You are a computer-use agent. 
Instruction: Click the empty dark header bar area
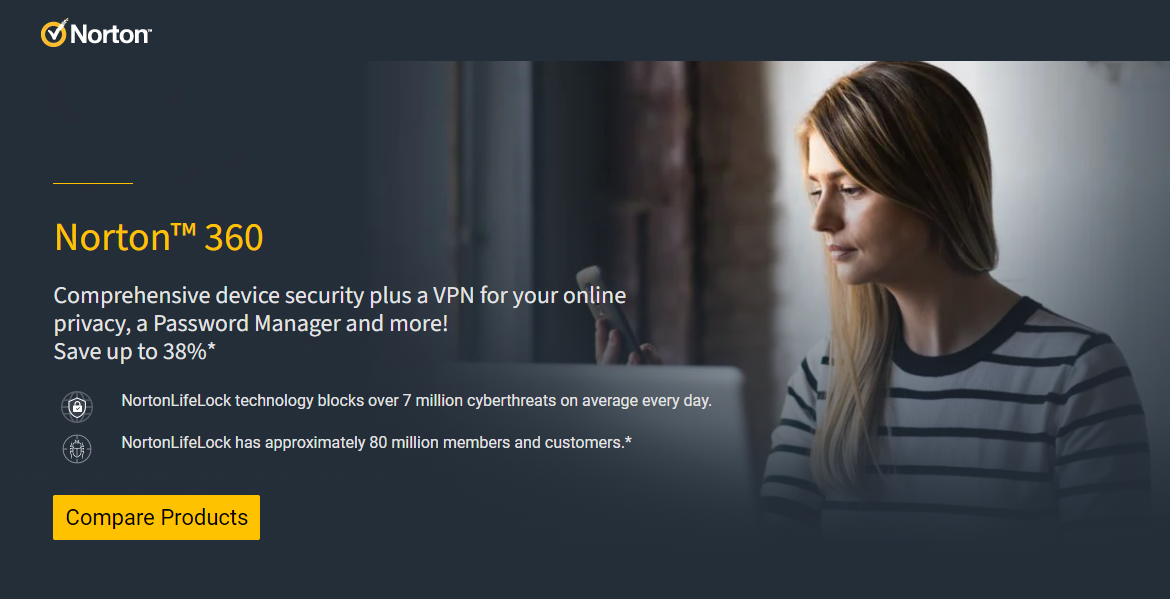coord(657,31)
